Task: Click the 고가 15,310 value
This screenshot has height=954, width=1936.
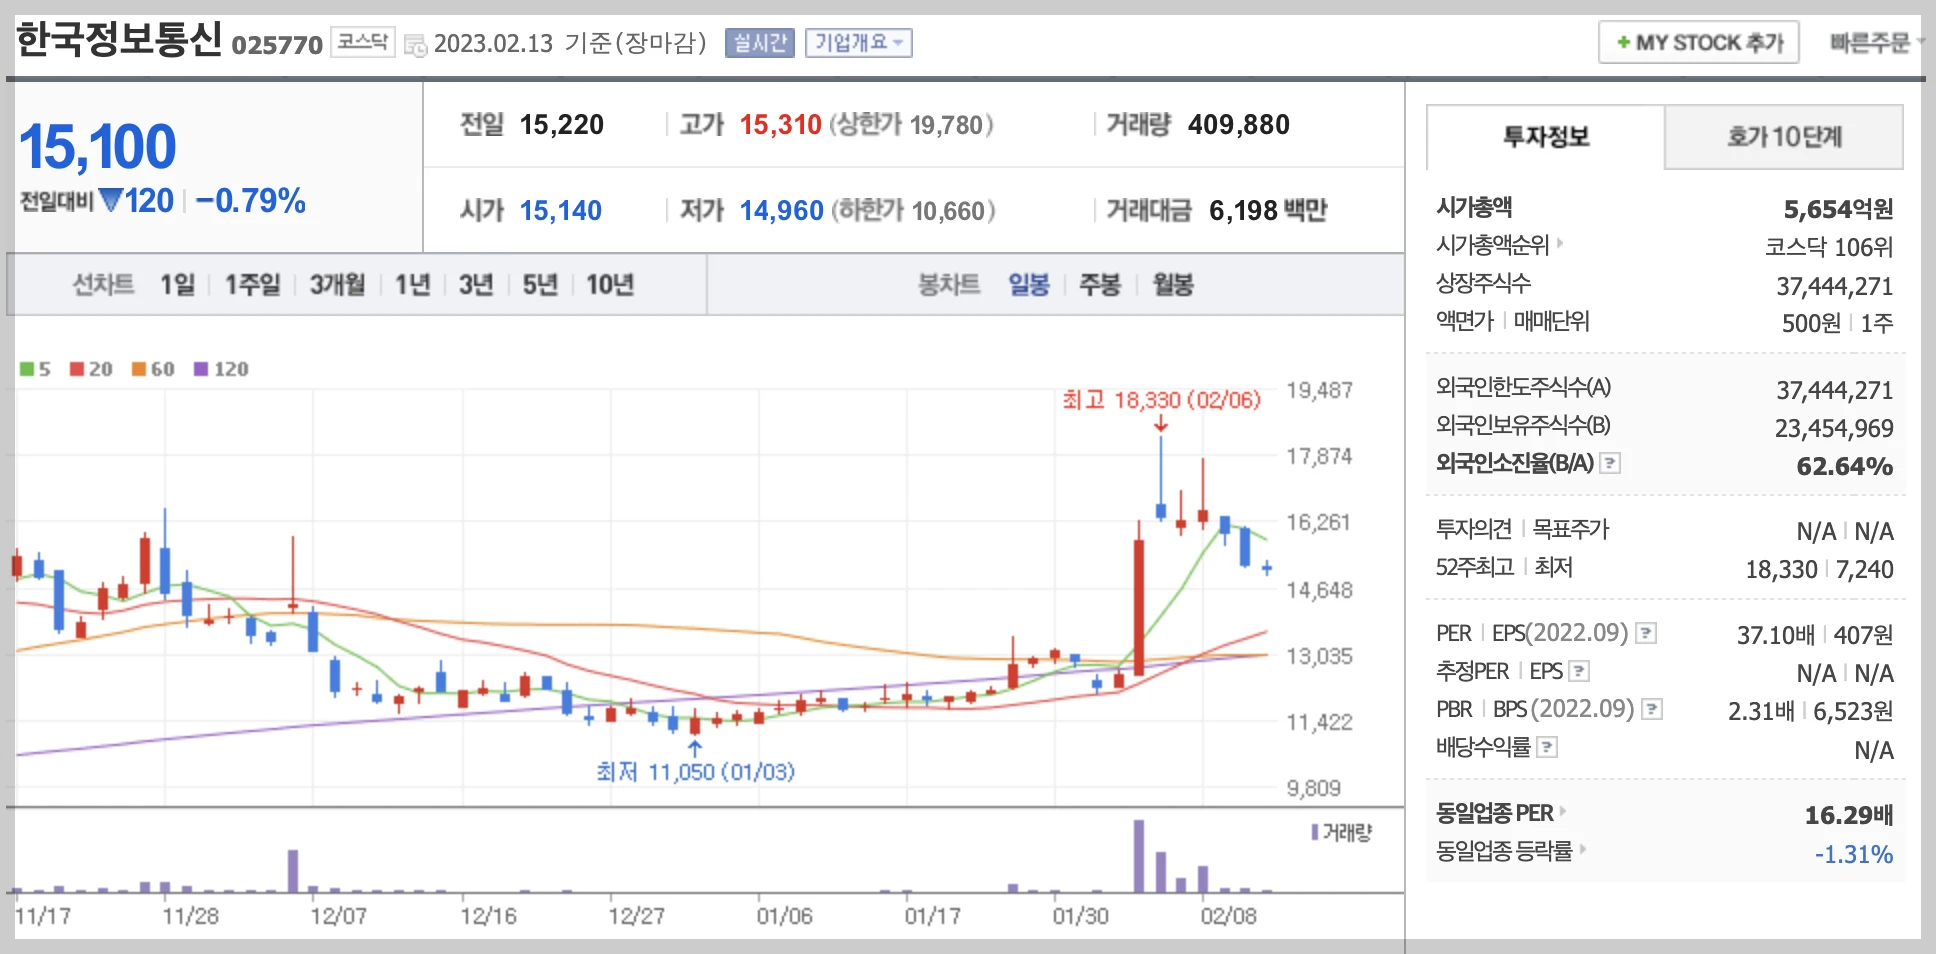Action: pos(780,125)
